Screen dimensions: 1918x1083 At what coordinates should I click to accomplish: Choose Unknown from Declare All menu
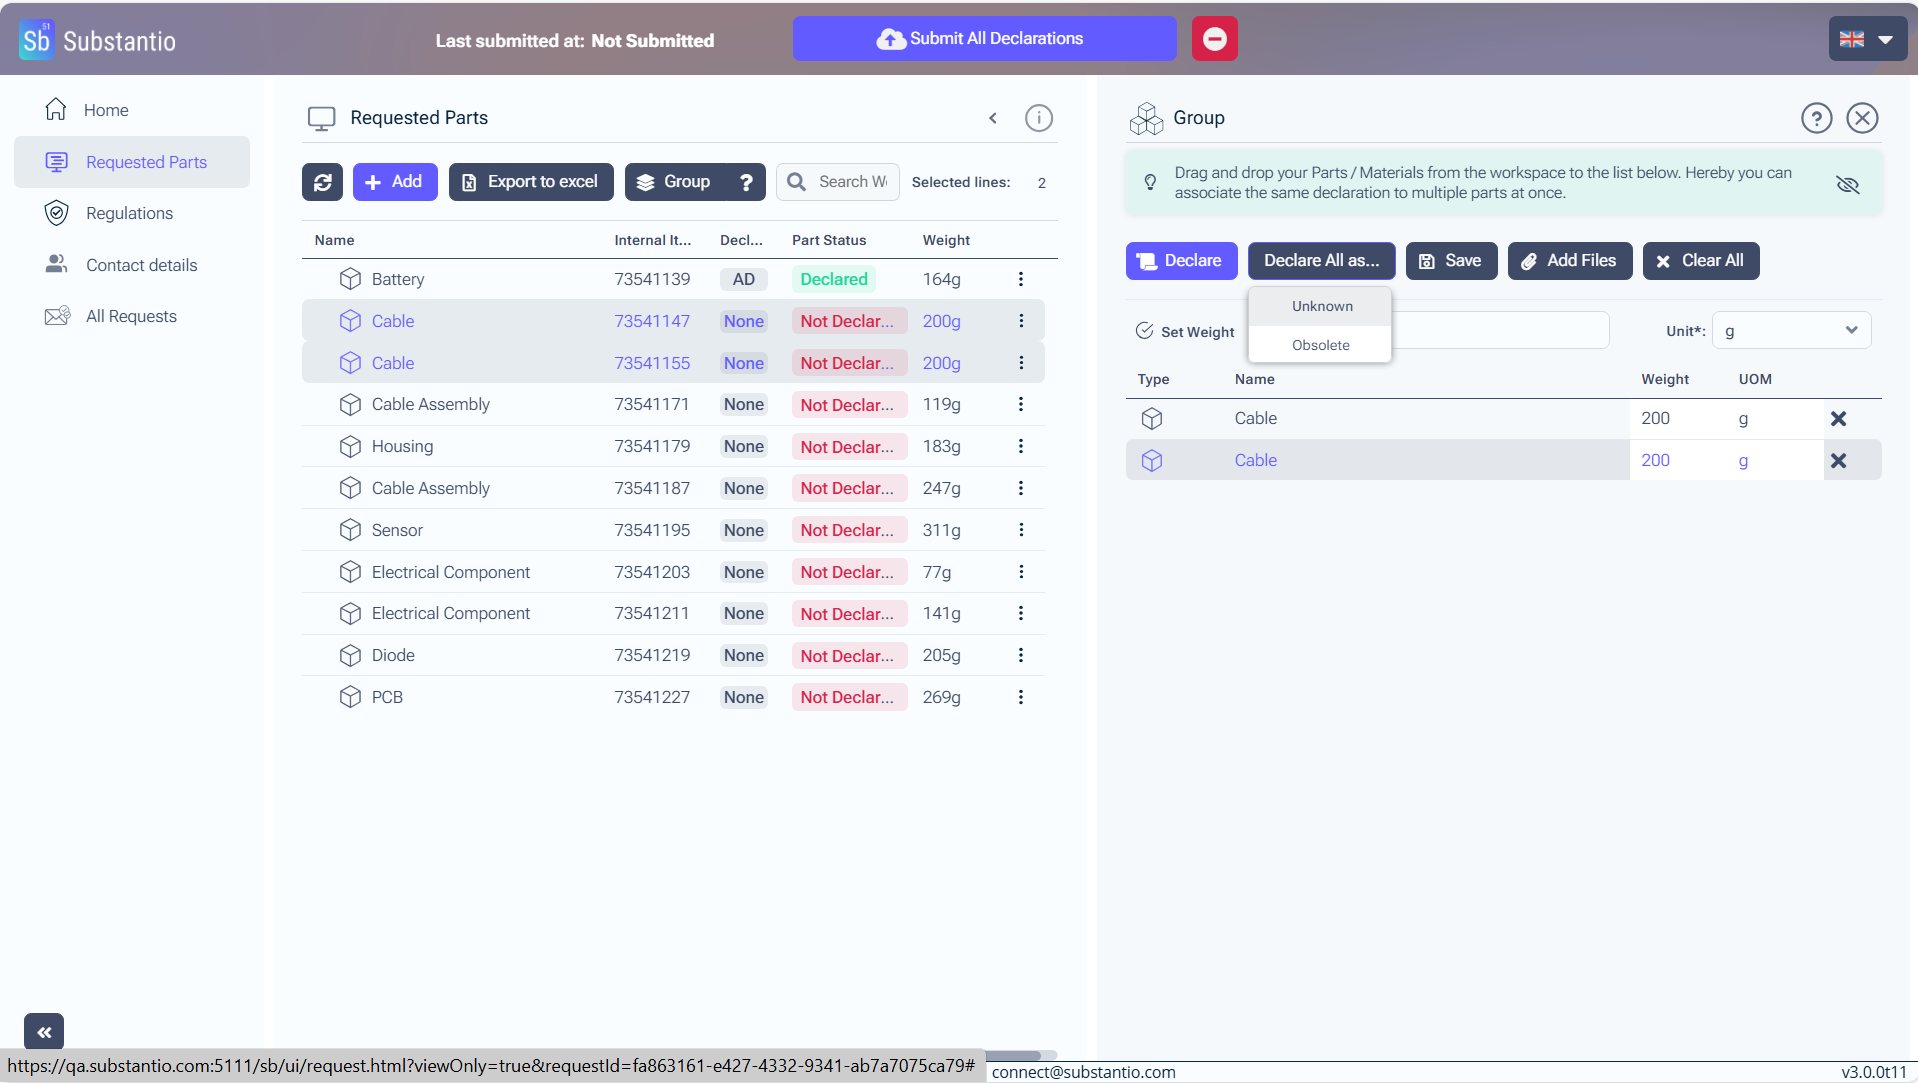[x=1321, y=306]
